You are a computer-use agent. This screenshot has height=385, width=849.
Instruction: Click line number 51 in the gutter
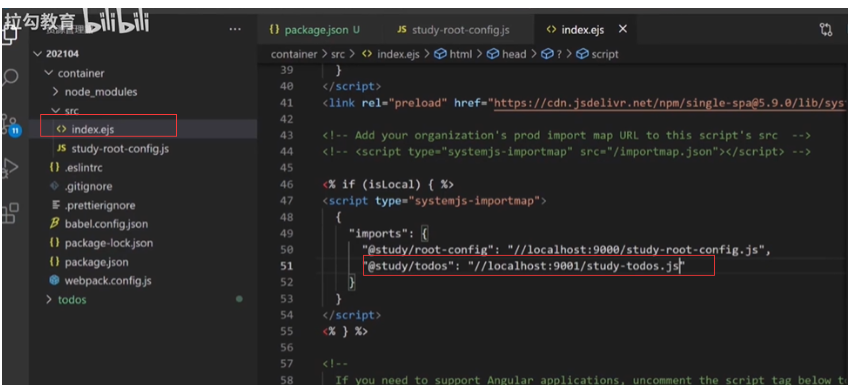286,266
